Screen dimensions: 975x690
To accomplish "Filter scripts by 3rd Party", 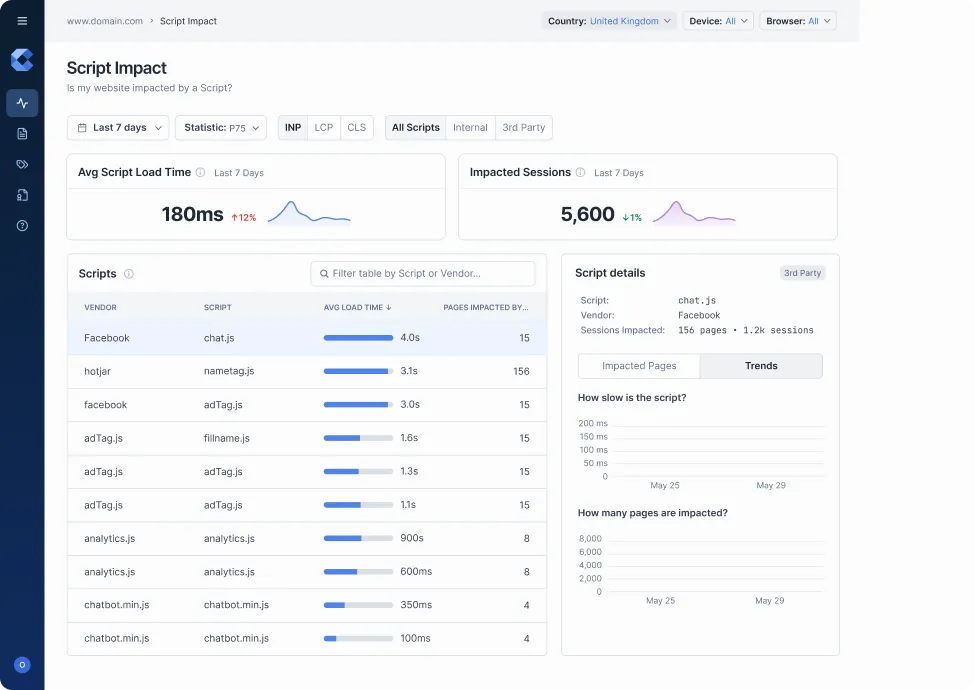I will pos(524,128).
